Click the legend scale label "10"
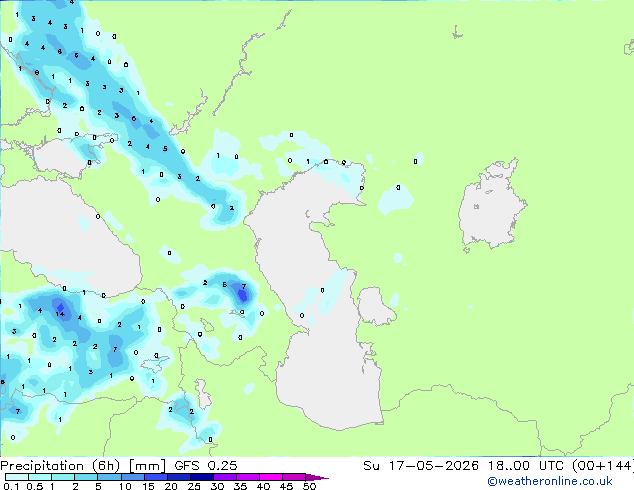This screenshot has height=490, width=634. pos(125,486)
